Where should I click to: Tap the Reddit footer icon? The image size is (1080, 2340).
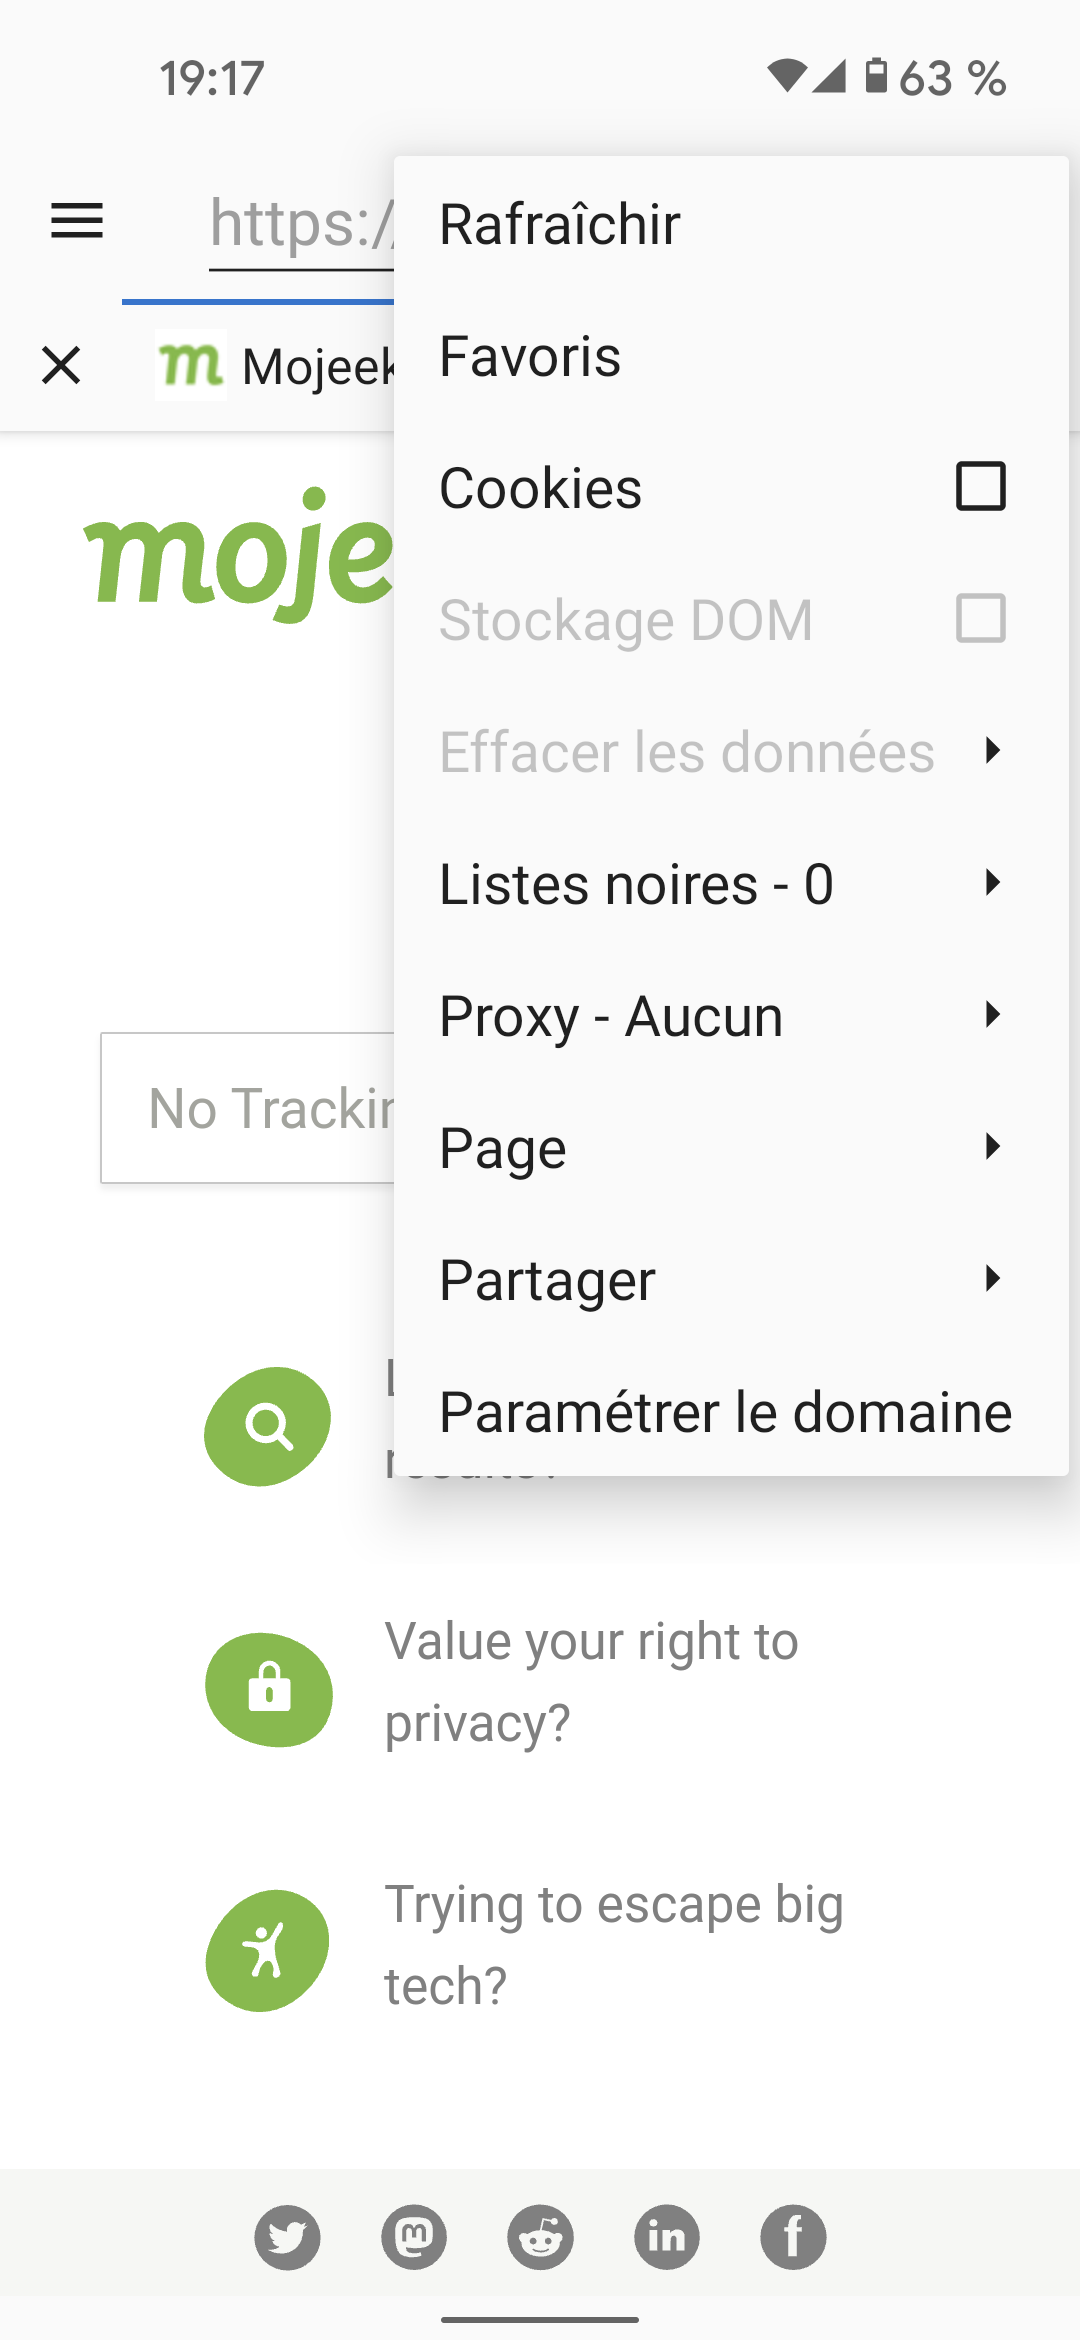point(540,2237)
